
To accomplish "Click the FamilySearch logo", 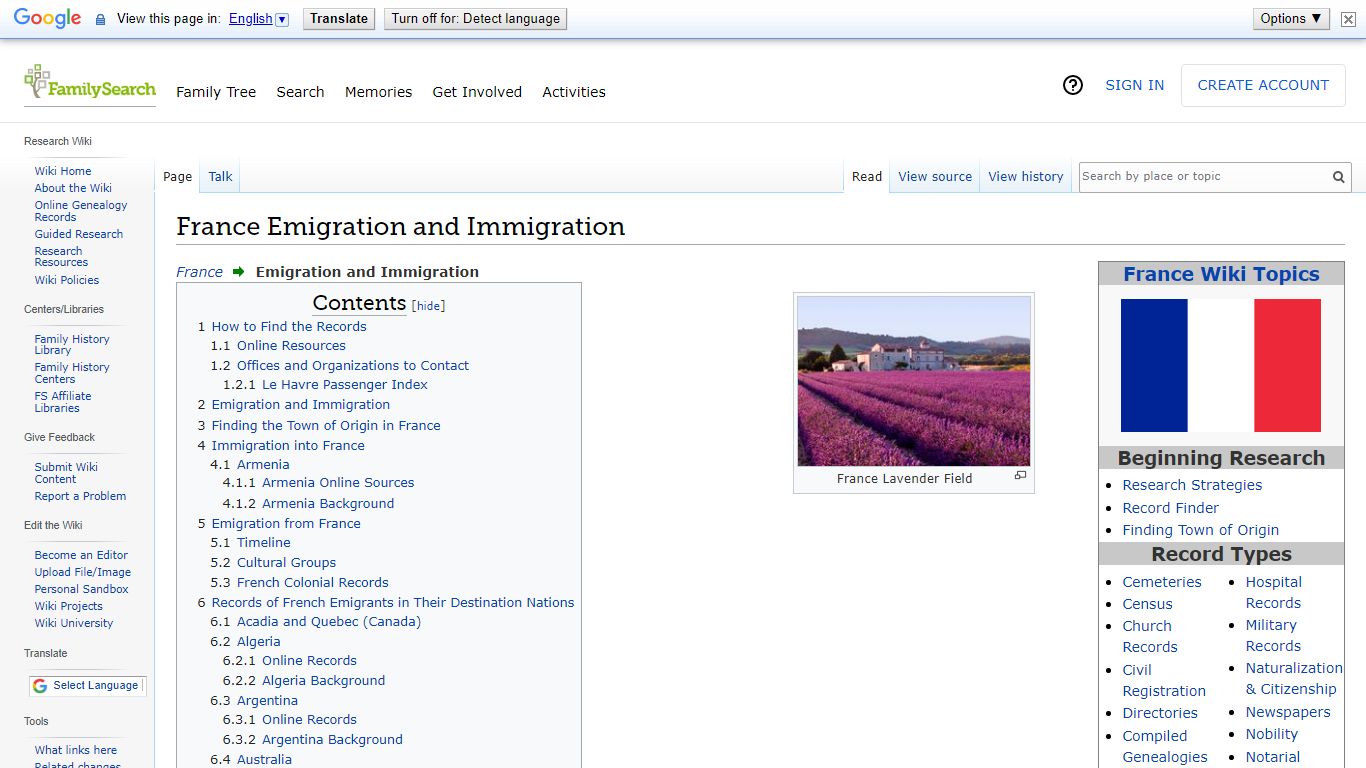I will coord(90,84).
